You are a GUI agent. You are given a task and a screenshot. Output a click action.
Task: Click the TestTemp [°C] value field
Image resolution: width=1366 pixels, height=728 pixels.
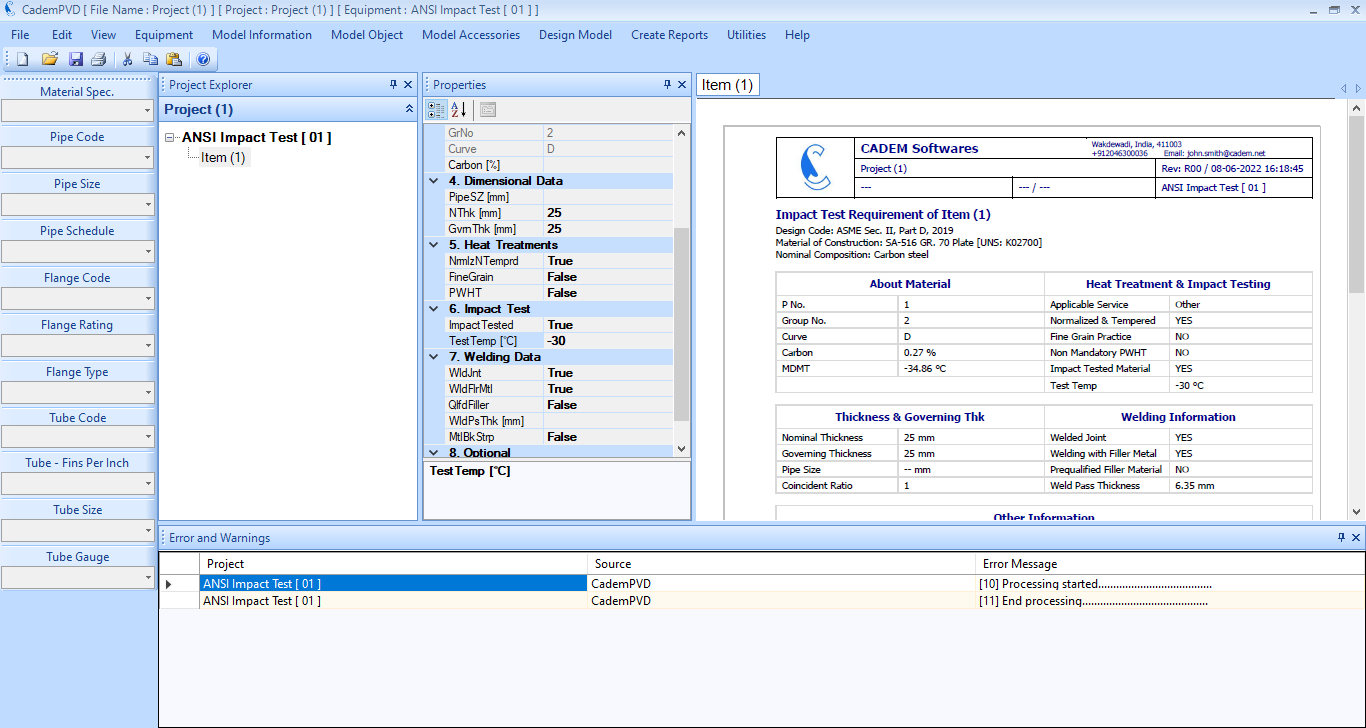click(608, 341)
